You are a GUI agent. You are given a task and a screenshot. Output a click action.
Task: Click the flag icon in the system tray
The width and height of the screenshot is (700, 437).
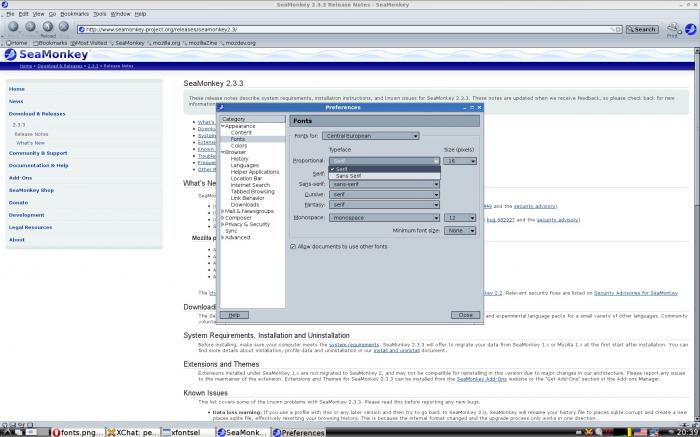click(x=640, y=432)
